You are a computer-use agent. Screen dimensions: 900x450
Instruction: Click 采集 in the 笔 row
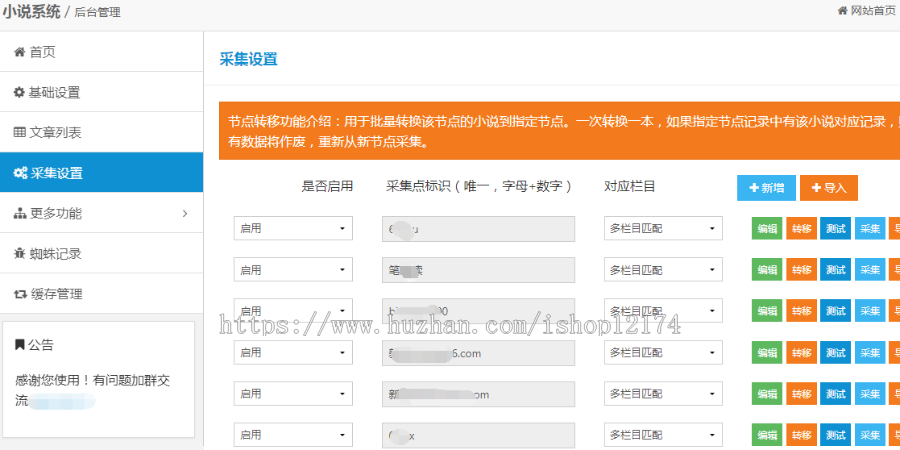(x=870, y=270)
